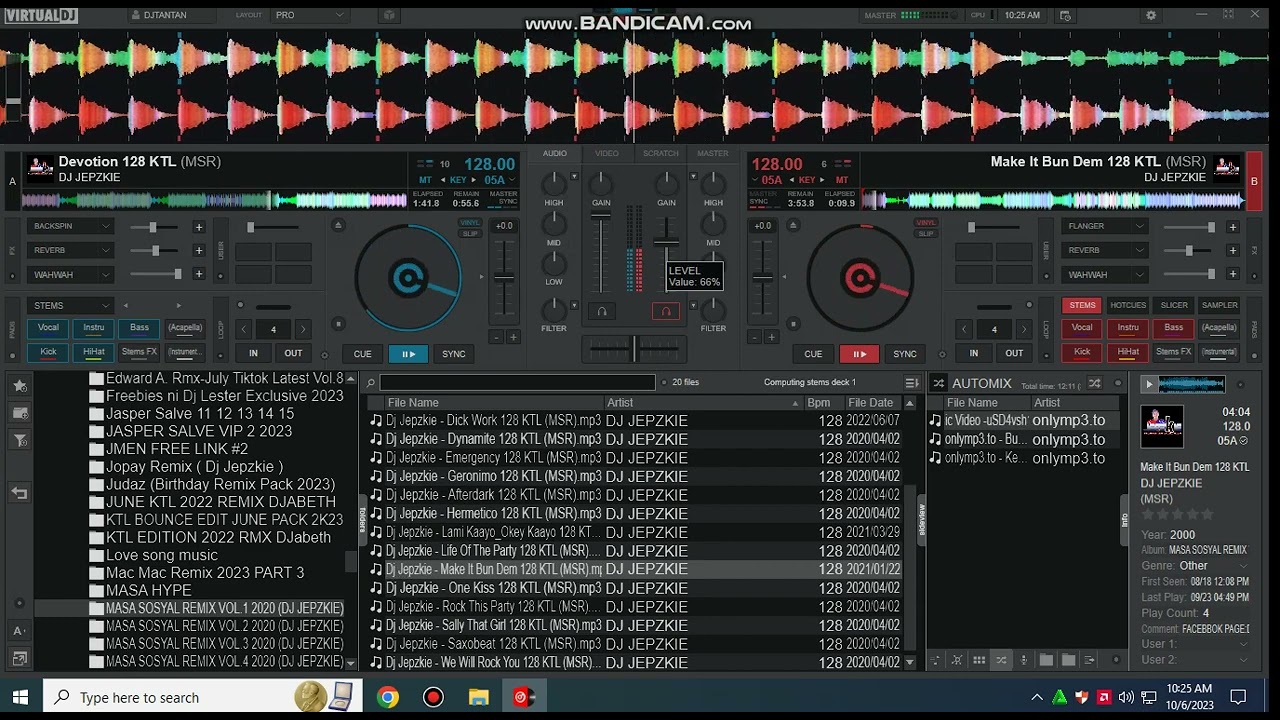Switch to the SCRATCH mixer tab
Viewport: 1280px width, 720px height.
tap(661, 154)
